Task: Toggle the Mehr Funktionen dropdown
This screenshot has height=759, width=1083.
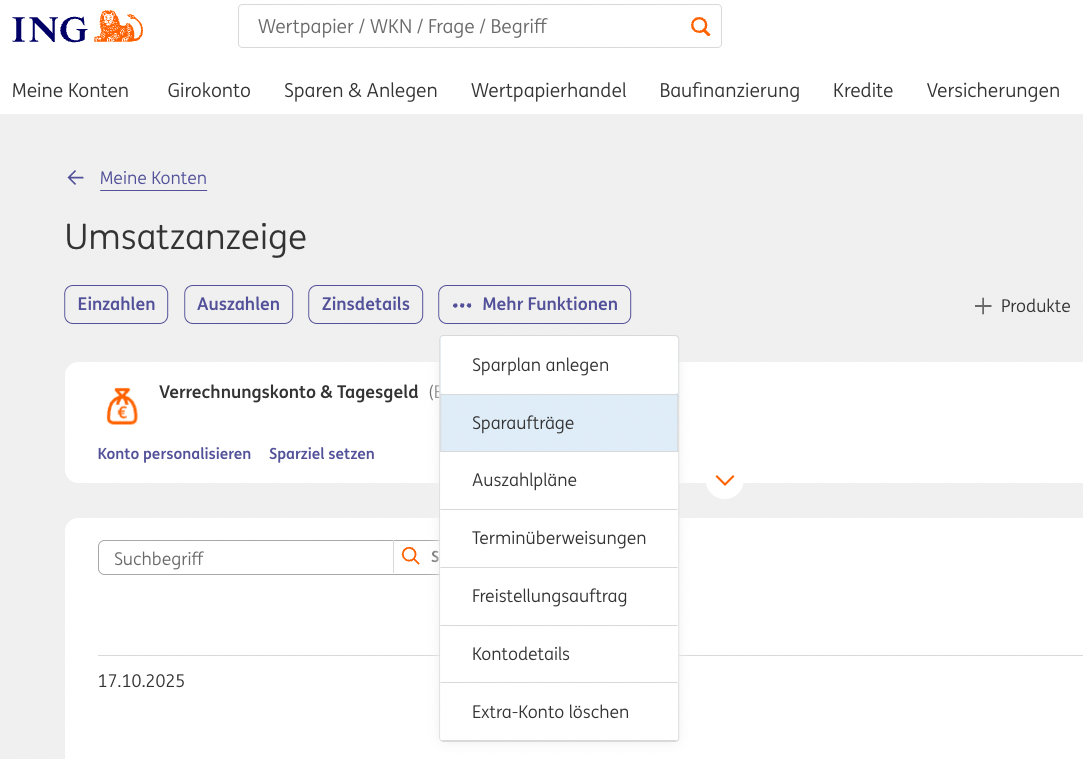Action: [x=534, y=305]
